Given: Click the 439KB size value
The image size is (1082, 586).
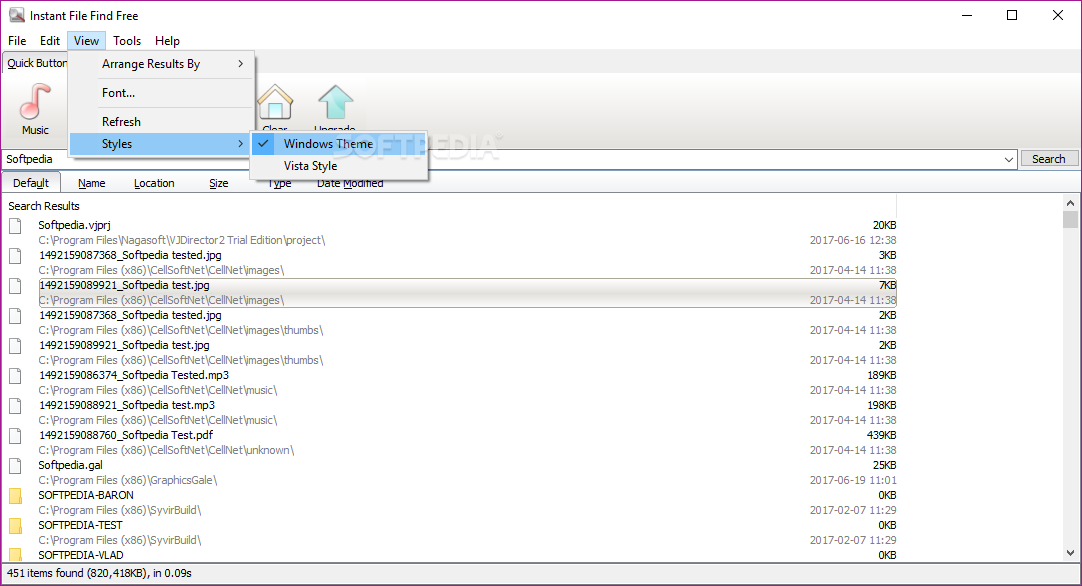Looking at the screenshot, I should point(882,436).
